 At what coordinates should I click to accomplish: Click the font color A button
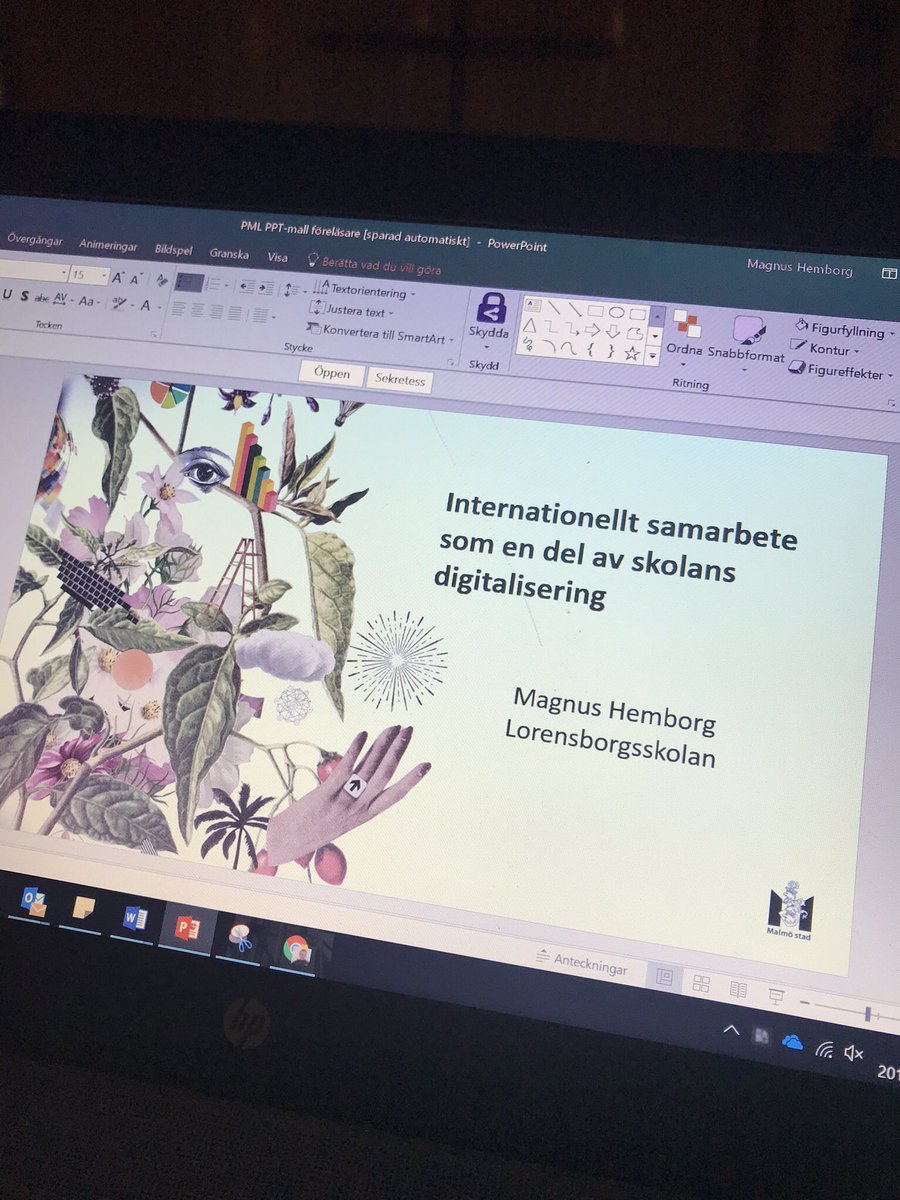(145, 305)
